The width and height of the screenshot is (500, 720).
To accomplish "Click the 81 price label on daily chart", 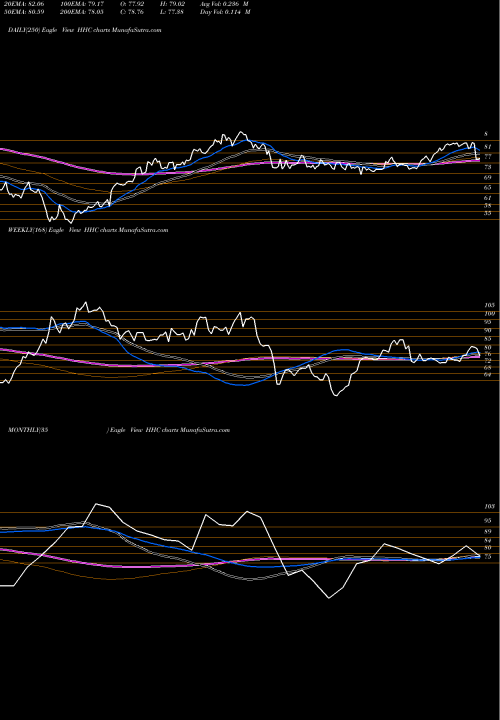I will click(x=488, y=147).
